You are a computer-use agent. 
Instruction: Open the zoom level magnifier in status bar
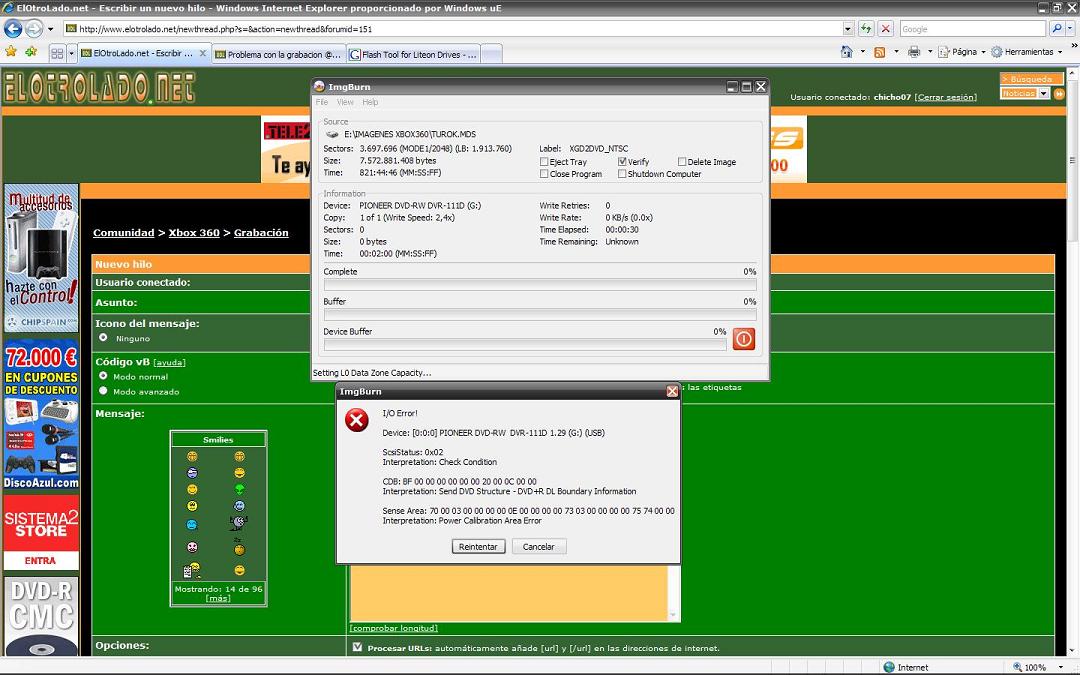[1017, 667]
